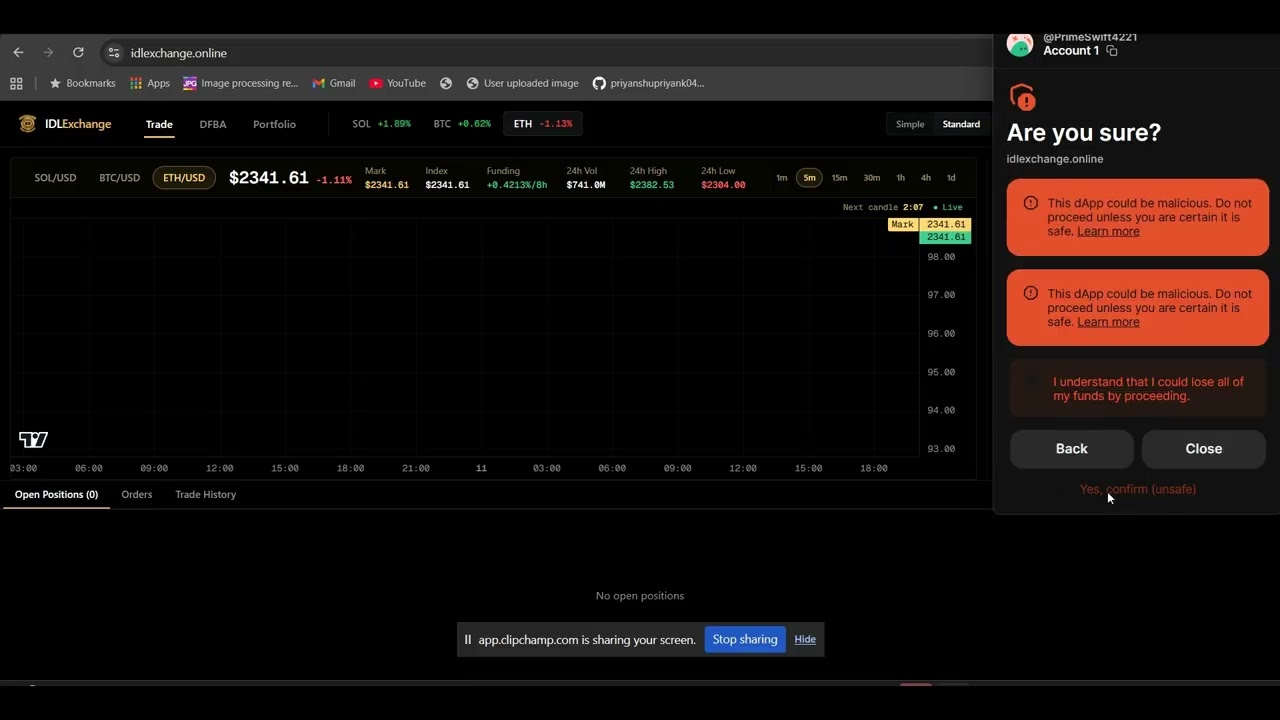Show the Trade History tab
The height and width of the screenshot is (720, 1280).
(x=206, y=495)
